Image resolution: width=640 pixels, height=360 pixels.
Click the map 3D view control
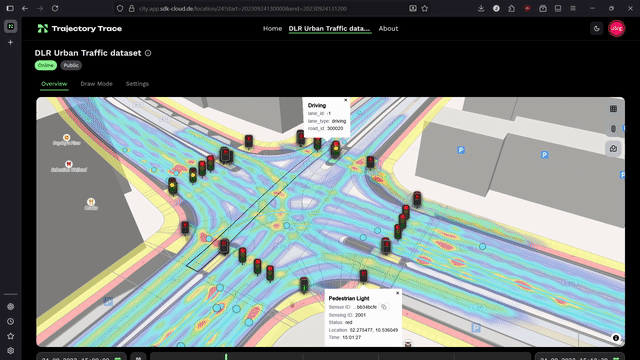[613, 149]
